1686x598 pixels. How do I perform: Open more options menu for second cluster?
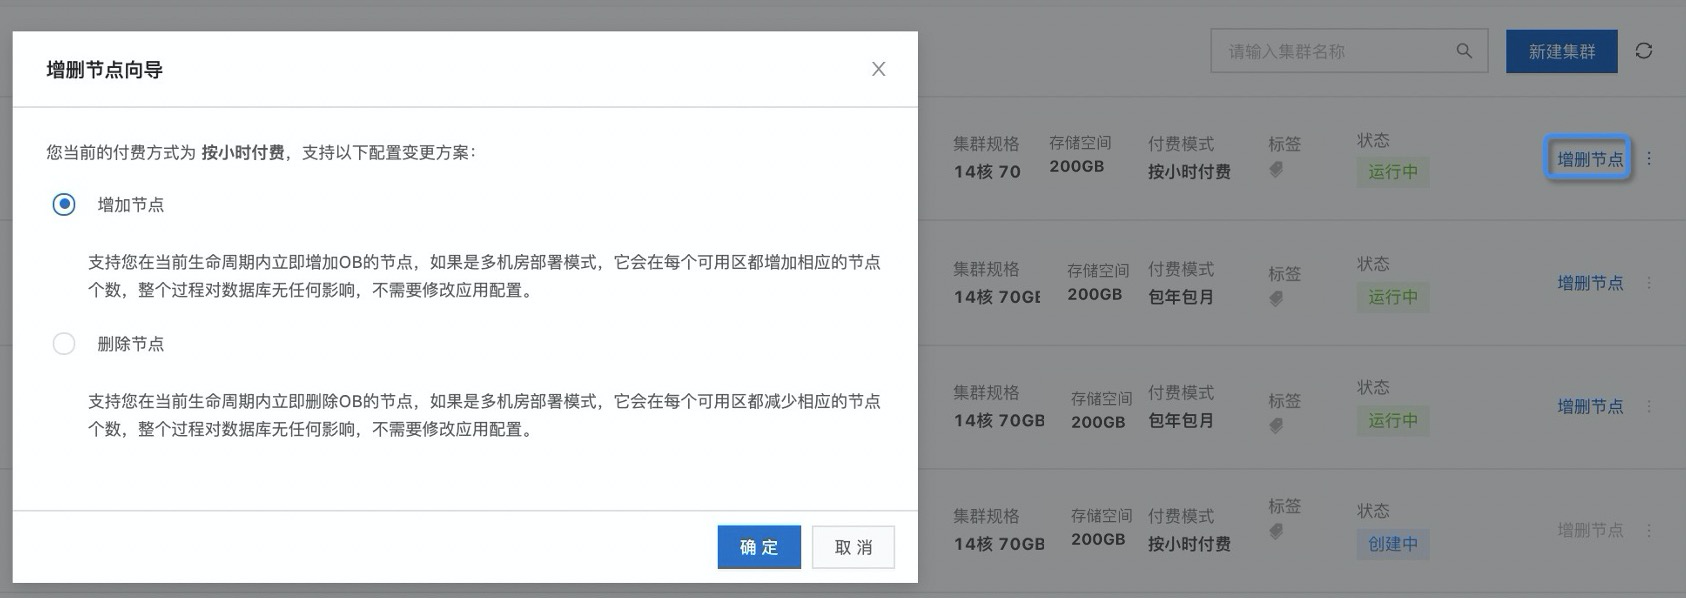click(1649, 283)
